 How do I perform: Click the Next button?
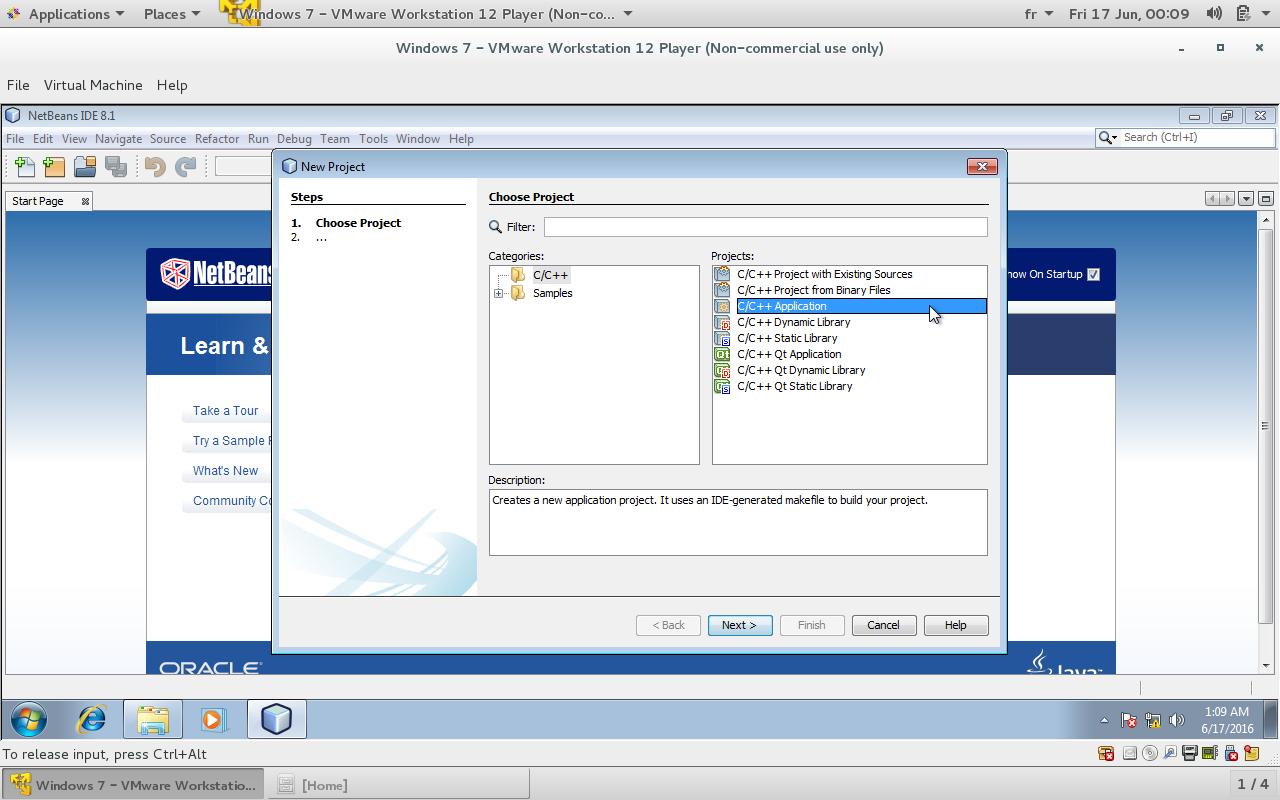[740, 625]
